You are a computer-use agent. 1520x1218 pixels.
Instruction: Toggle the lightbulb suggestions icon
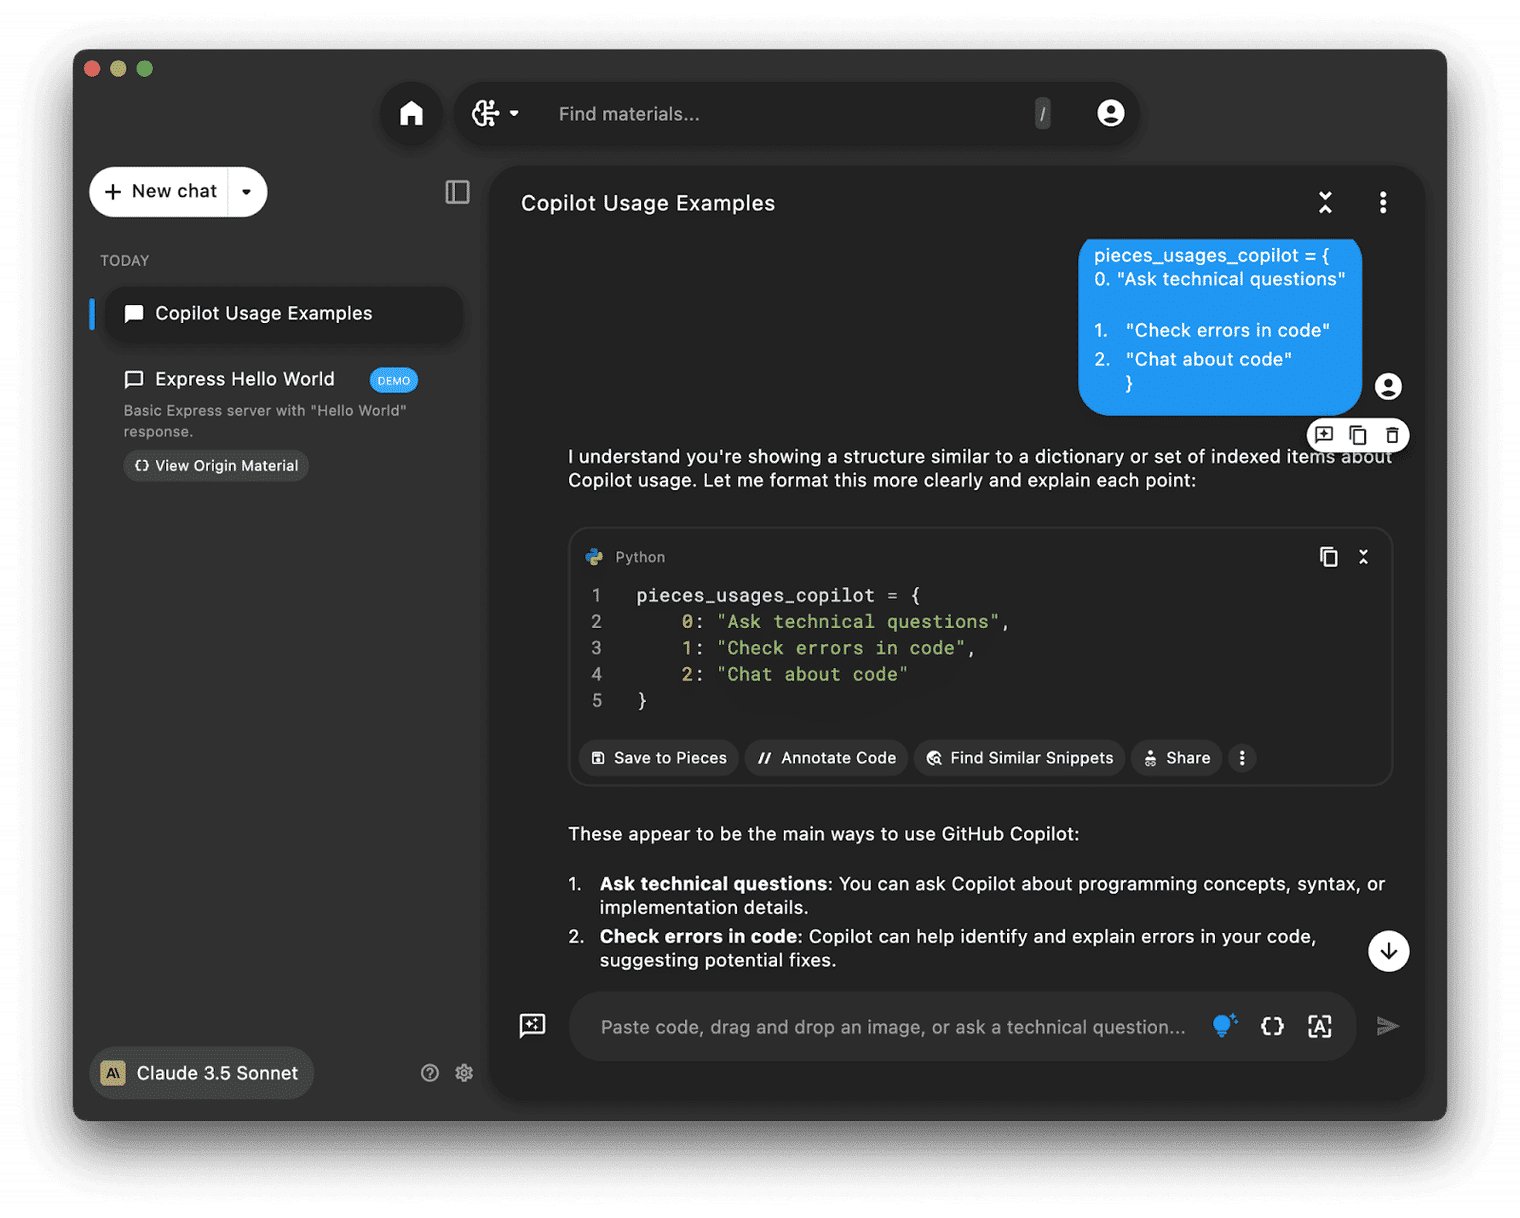pos(1224,1026)
